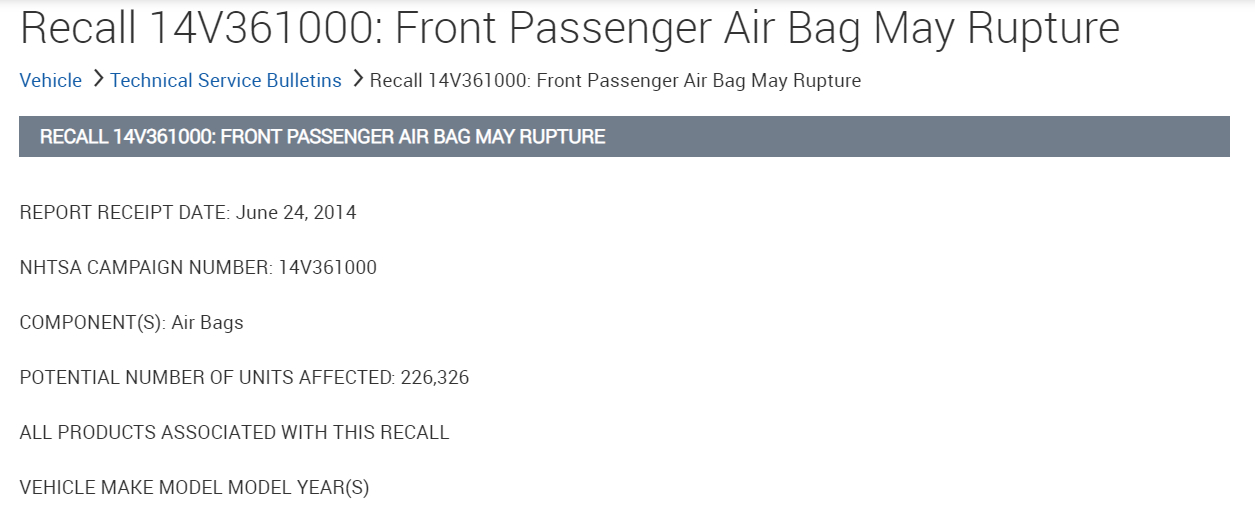Click the date June 24, 2014
The image size is (1255, 515).
pos(296,213)
